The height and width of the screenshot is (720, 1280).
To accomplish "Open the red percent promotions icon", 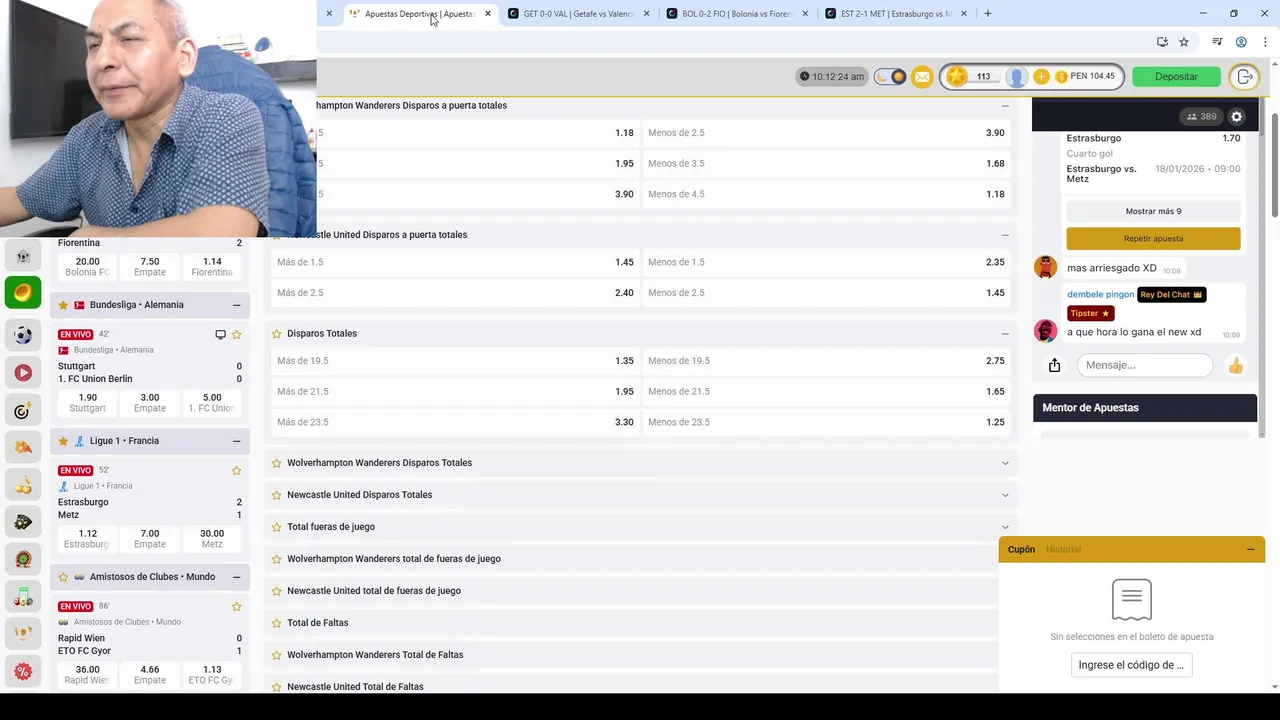I will click(23, 671).
